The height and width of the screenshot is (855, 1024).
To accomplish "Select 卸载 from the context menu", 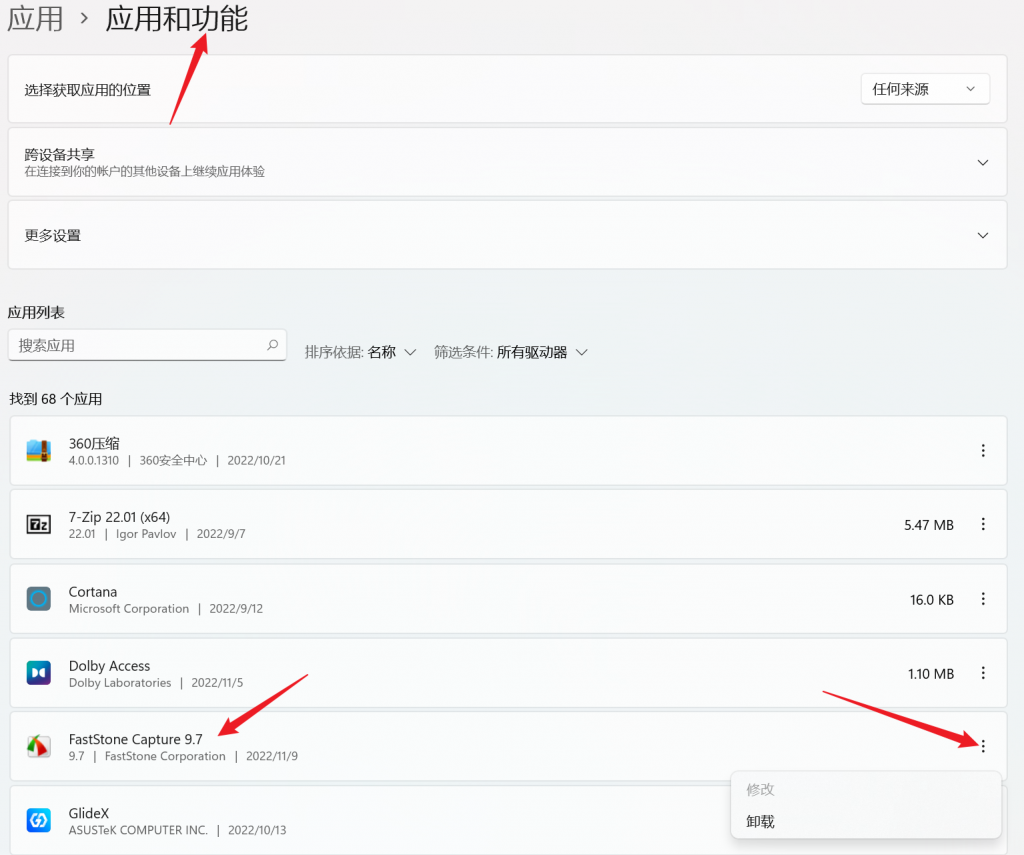I will point(760,822).
